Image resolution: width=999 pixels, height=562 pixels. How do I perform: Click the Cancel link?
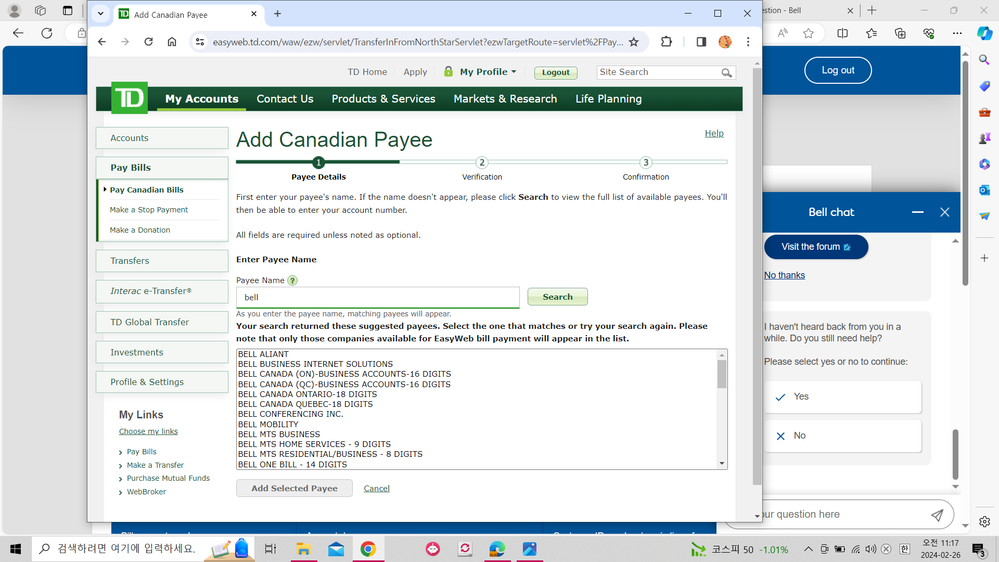point(376,488)
